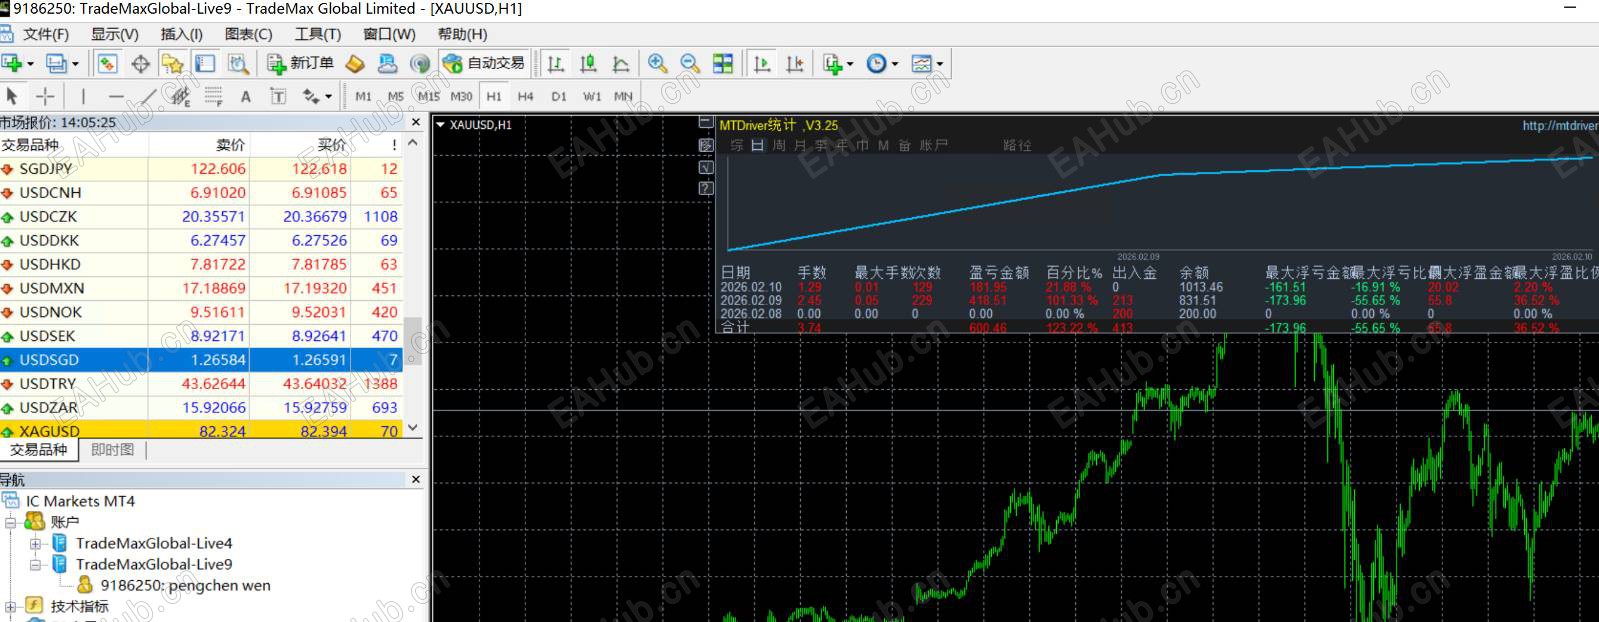Open the 插入(I) menu
The height and width of the screenshot is (622, 1599).
pyautogui.click(x=181, y=34)
